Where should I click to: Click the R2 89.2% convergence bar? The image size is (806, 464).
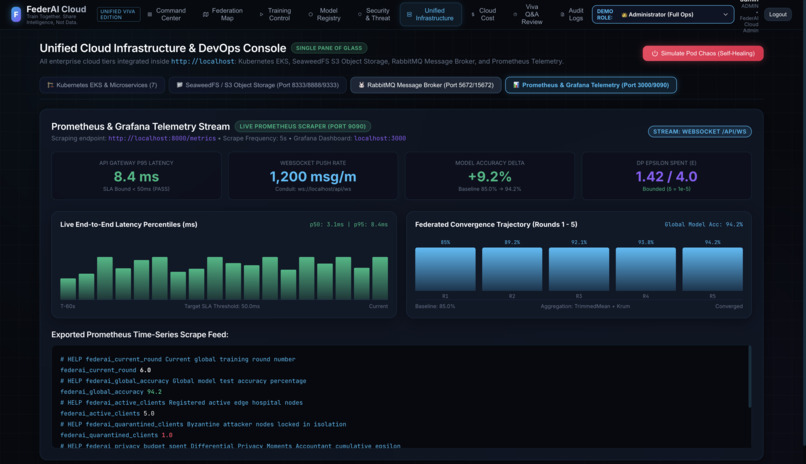[512, 269]
